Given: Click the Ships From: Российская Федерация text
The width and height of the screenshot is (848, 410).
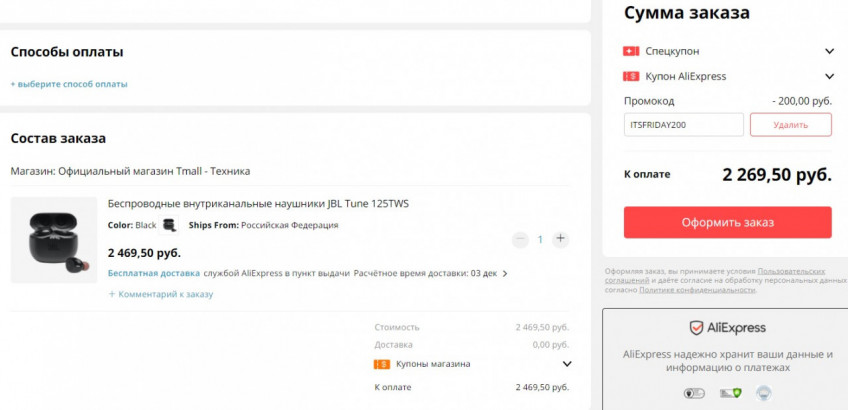Looking at the screenshot, I should coord(263,225).
